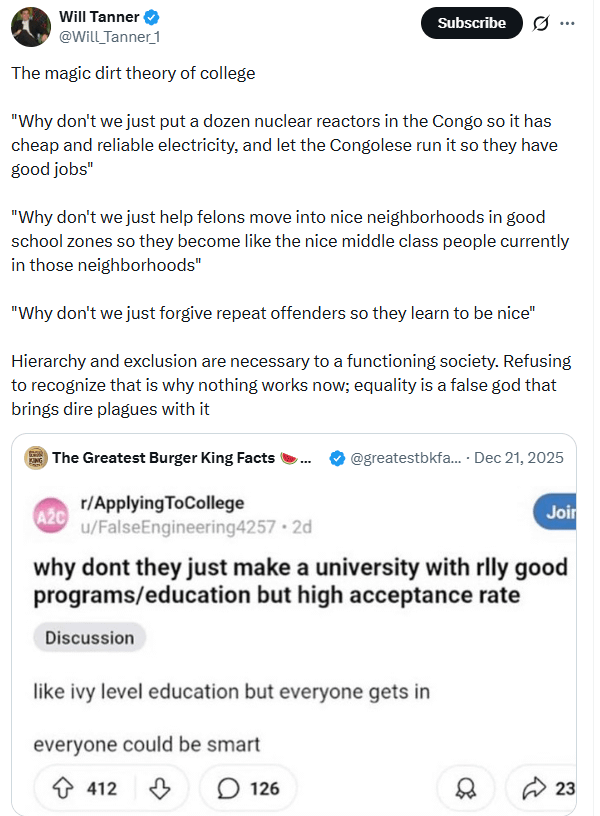Select the Grok icon on the tweet
This screenshot has width=600, height=816.
coord(540,22)
